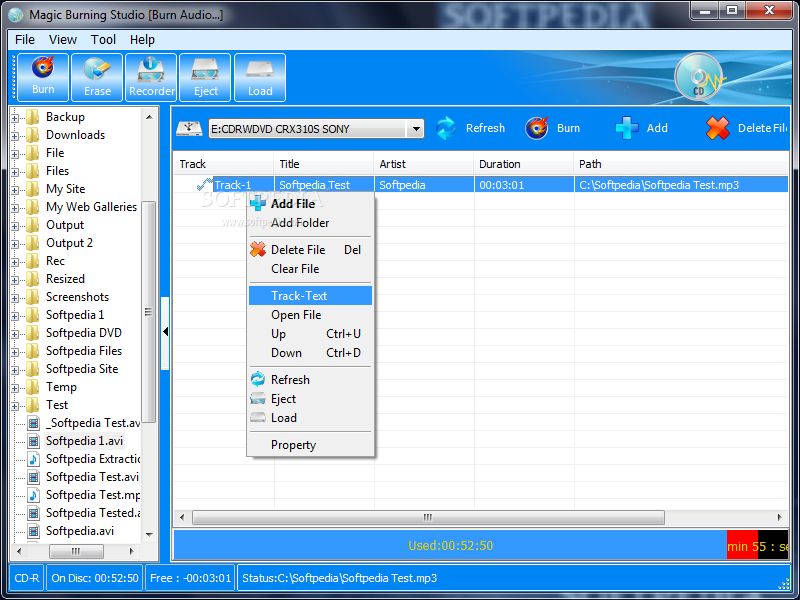The image size is (800, 600).
Task: Click the Eject drive toolbar icon
Action: coord(205,70)
